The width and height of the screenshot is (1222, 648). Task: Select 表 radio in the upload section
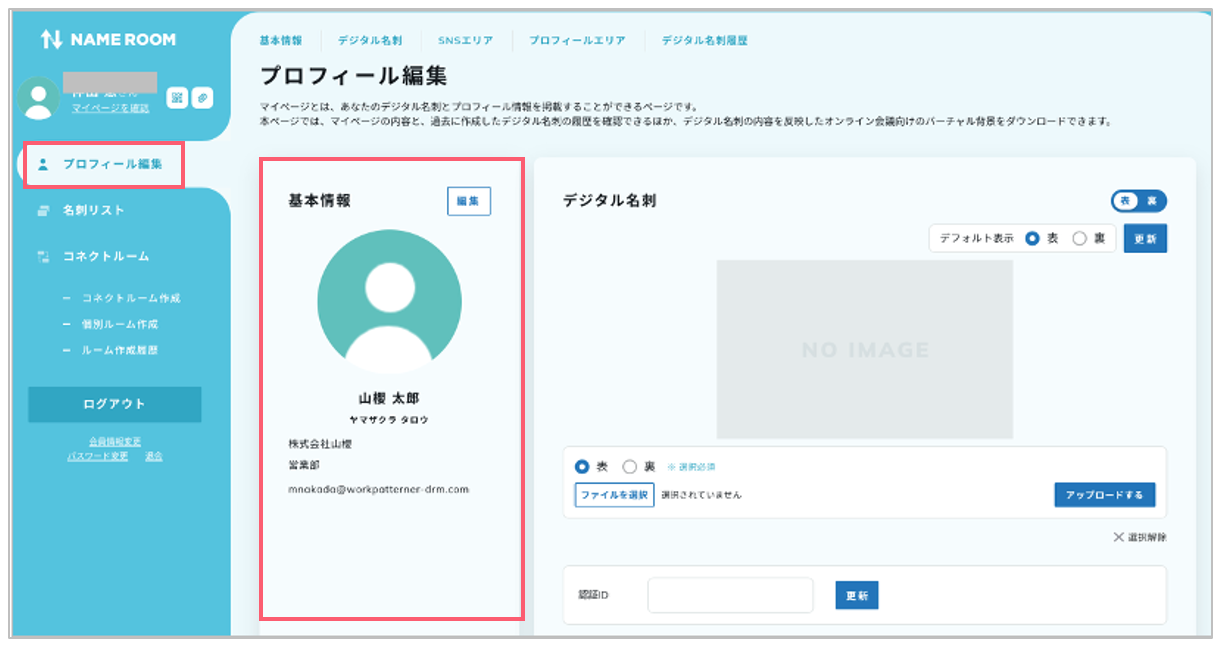coord(583,467)
